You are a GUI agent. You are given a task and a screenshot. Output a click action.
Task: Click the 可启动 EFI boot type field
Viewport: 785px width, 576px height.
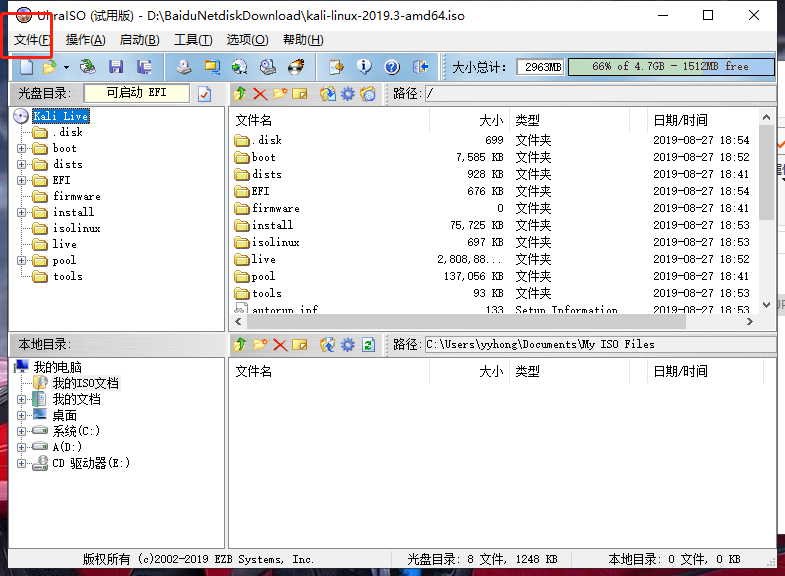(x=137, y=93)
